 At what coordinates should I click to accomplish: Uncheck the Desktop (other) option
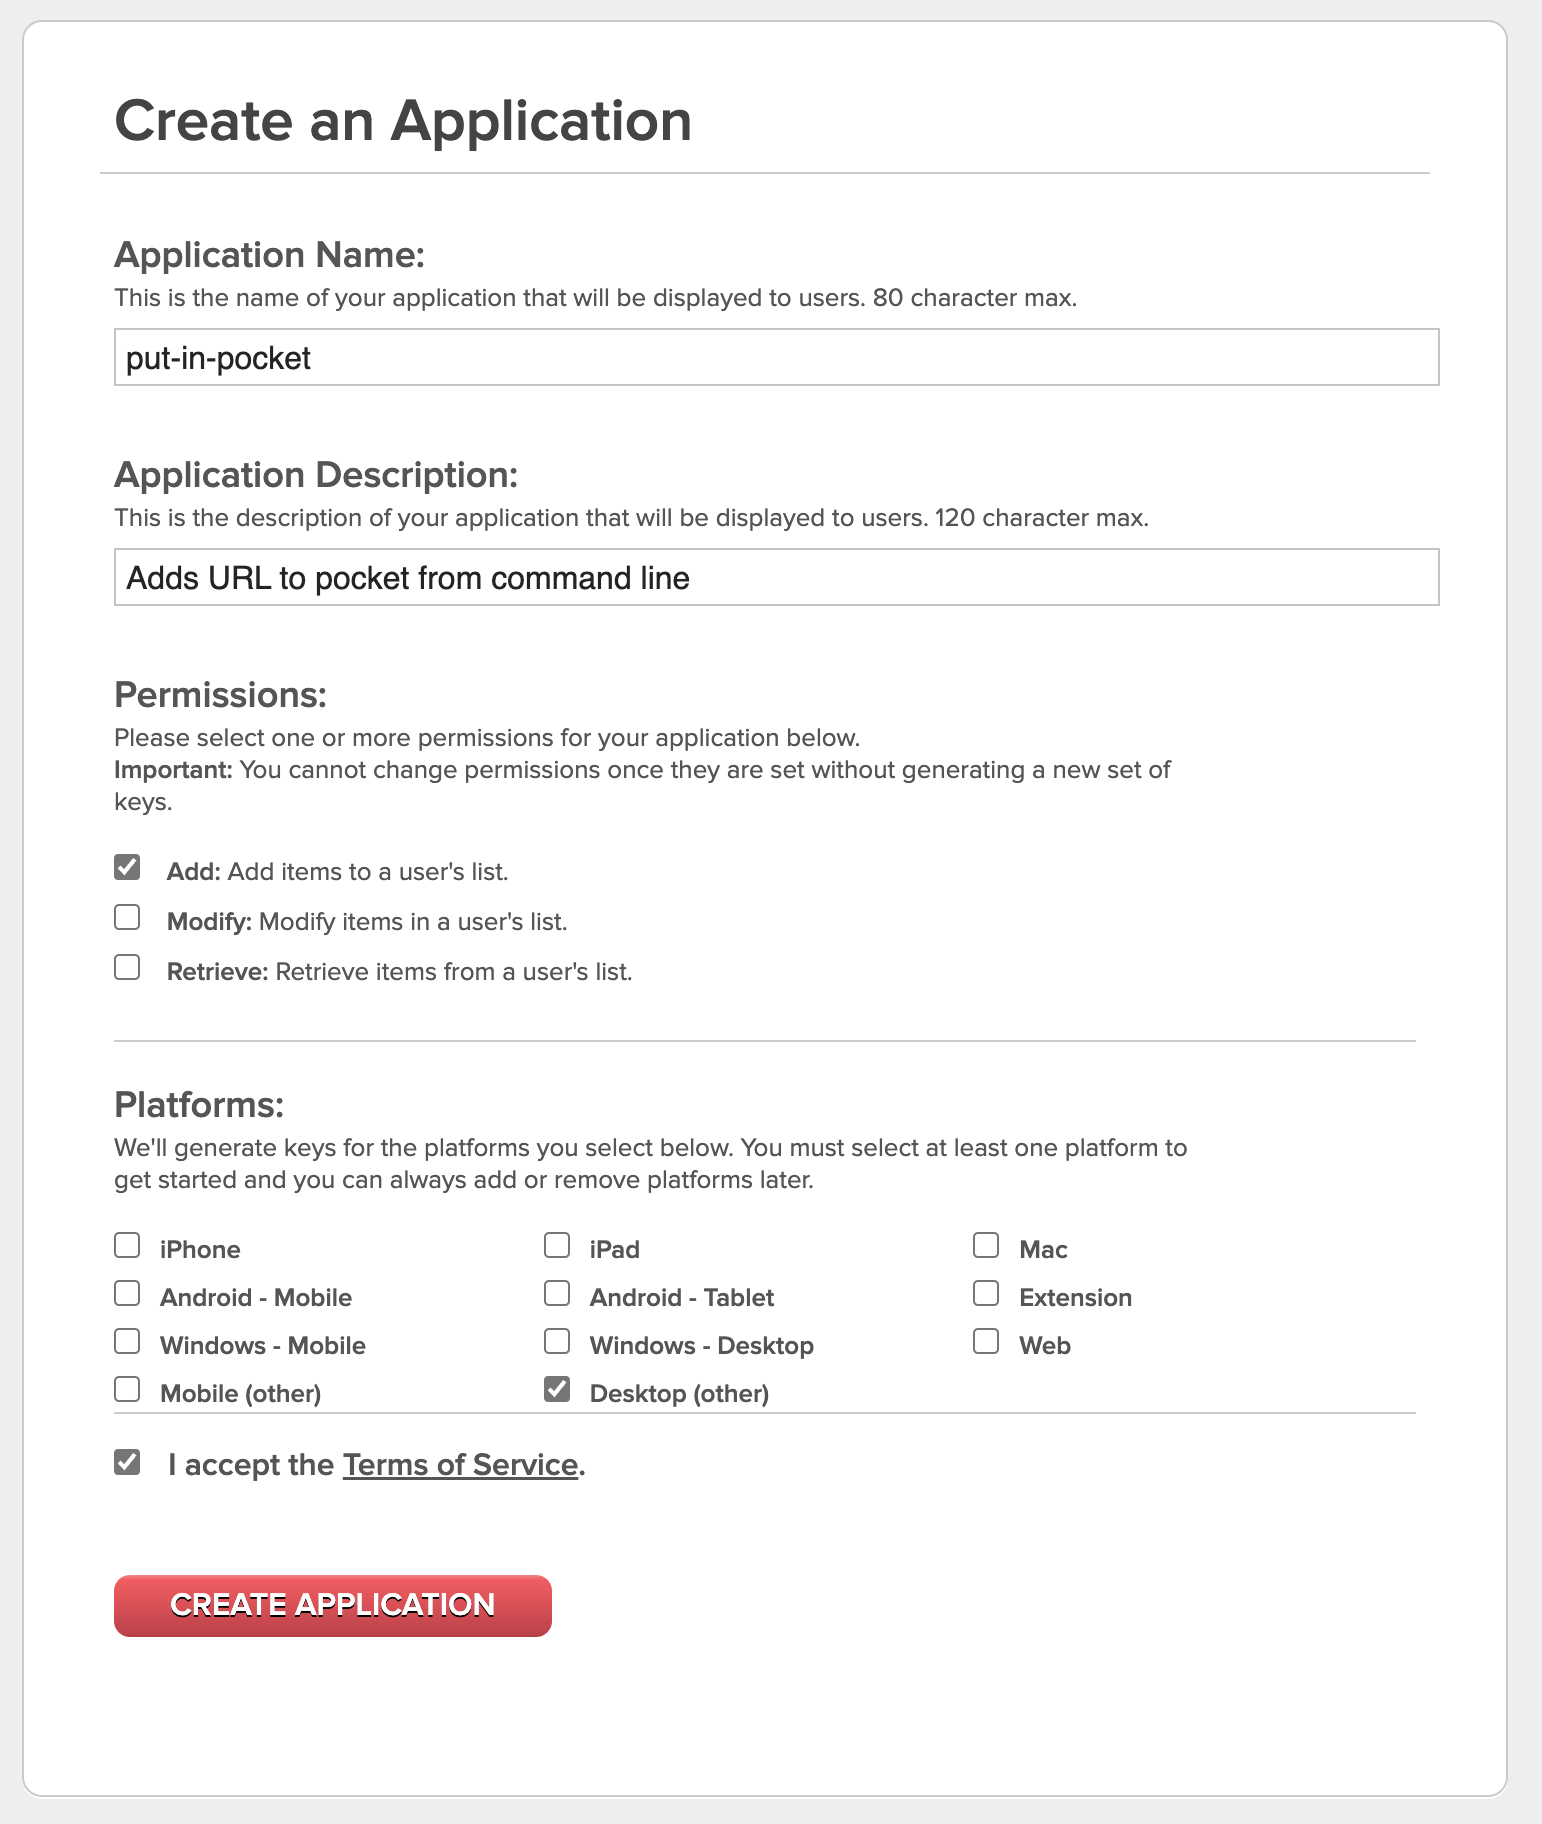pos(556,1388)
